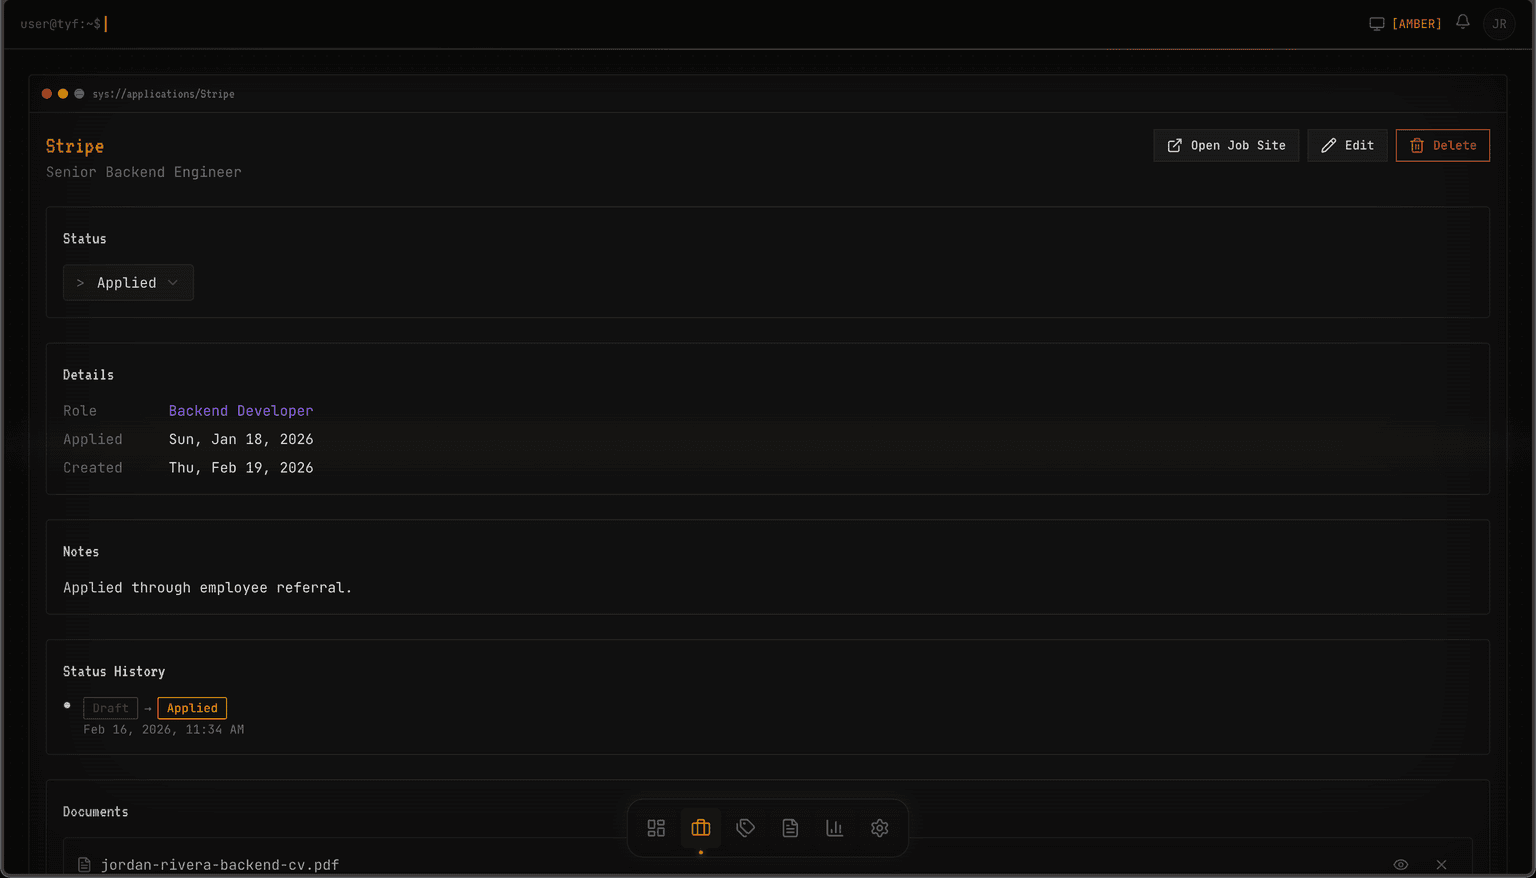Click the user@tyf terminal prompt field
Viewport: 1536px width, 878px height.
pos(64,24)
